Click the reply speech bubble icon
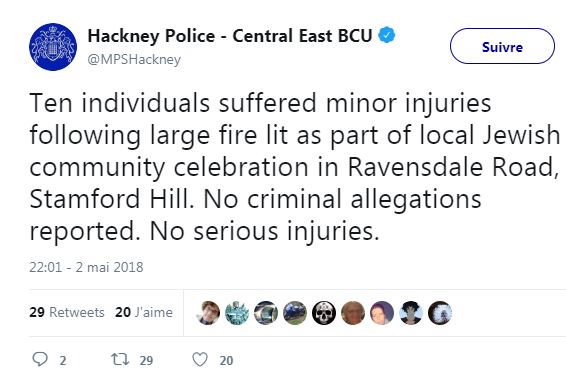The width and height of the screenshot is (566, 382). tap(40, 359)
